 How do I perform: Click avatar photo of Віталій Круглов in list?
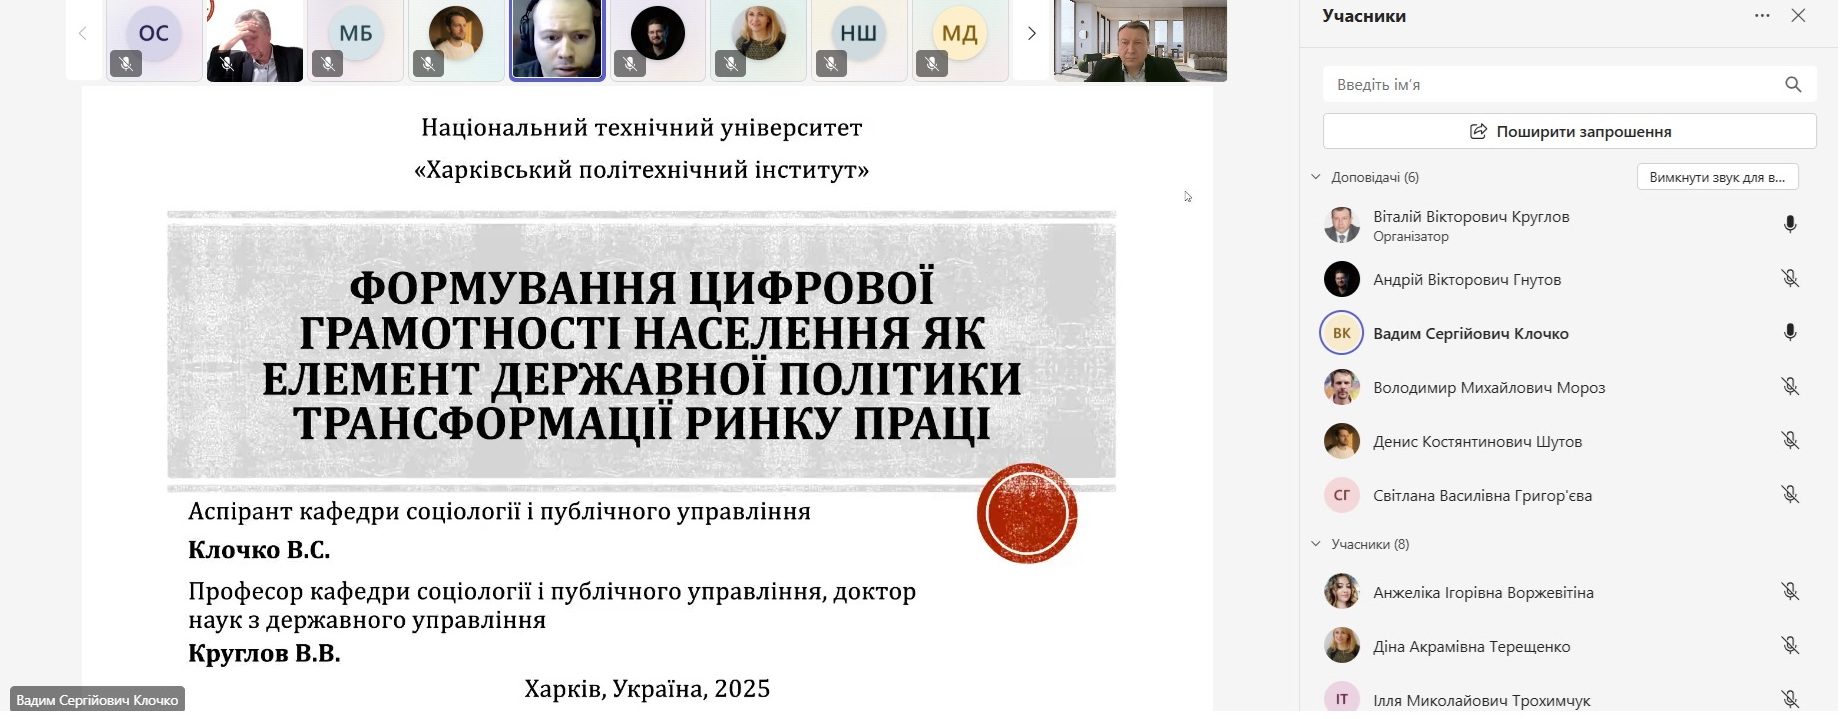tap(1342, 225)
